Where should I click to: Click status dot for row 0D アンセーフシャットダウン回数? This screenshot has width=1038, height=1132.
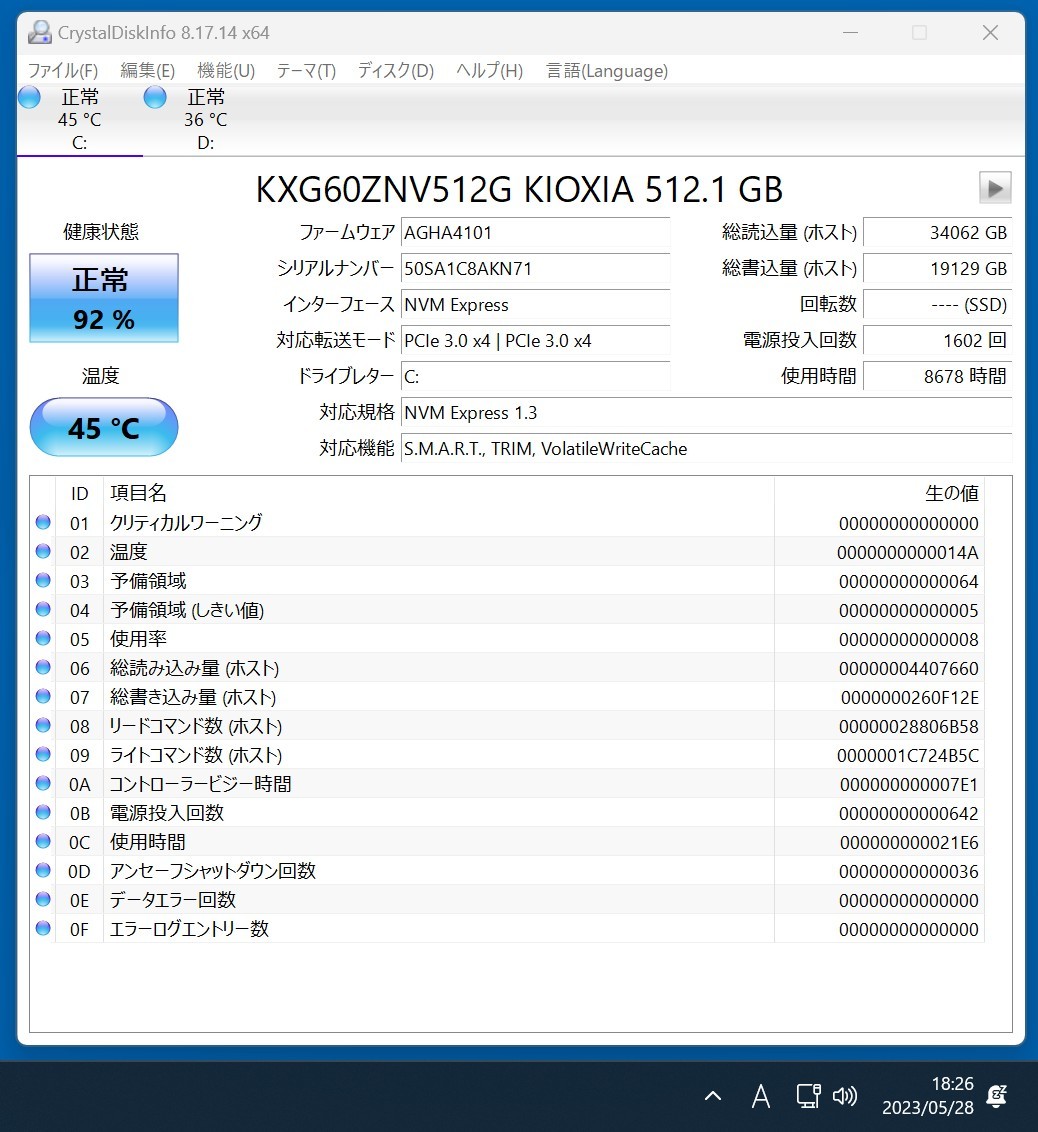coord(43,870)
